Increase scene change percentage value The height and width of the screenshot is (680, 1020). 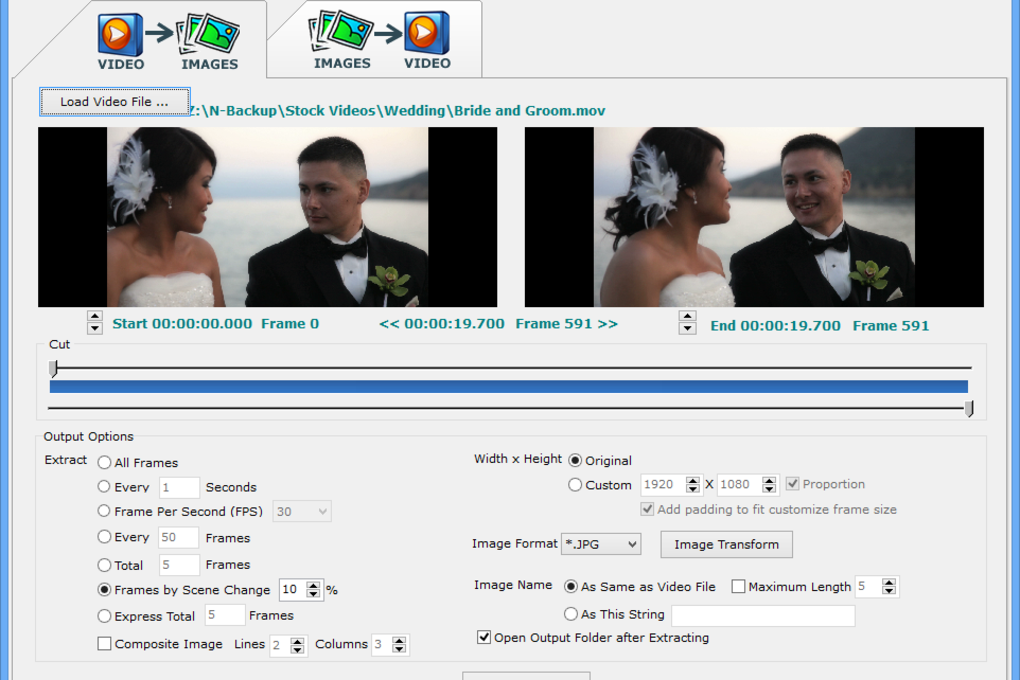pos(314,585)
